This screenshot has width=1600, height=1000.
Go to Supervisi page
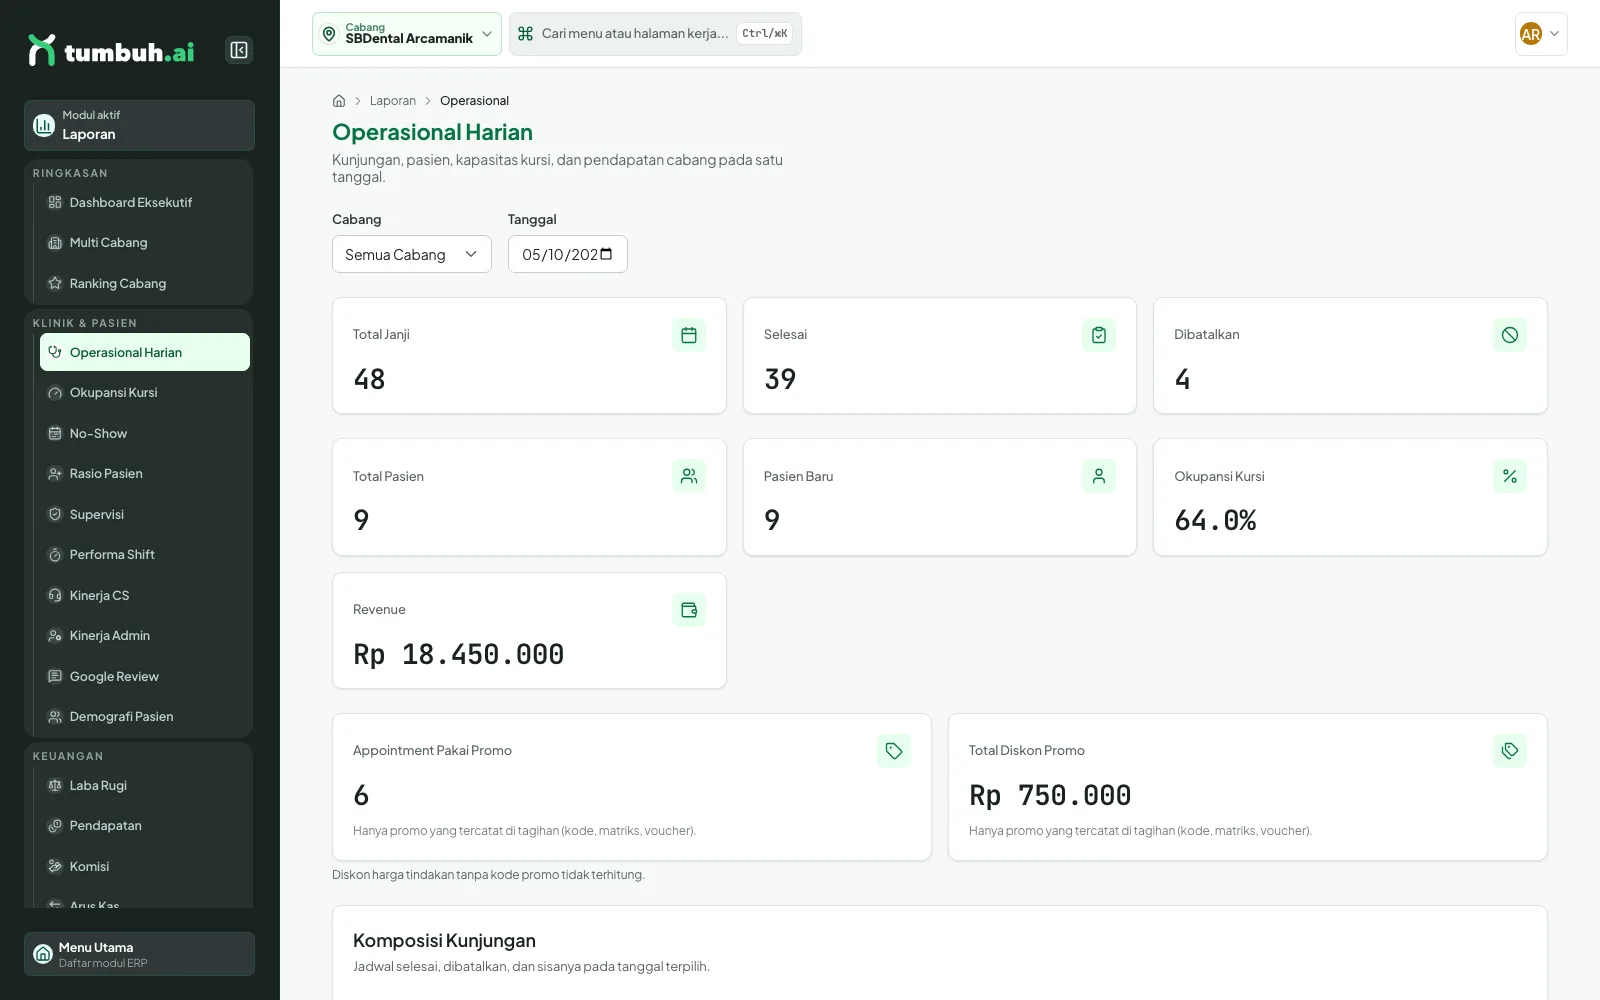coord(145,514)
